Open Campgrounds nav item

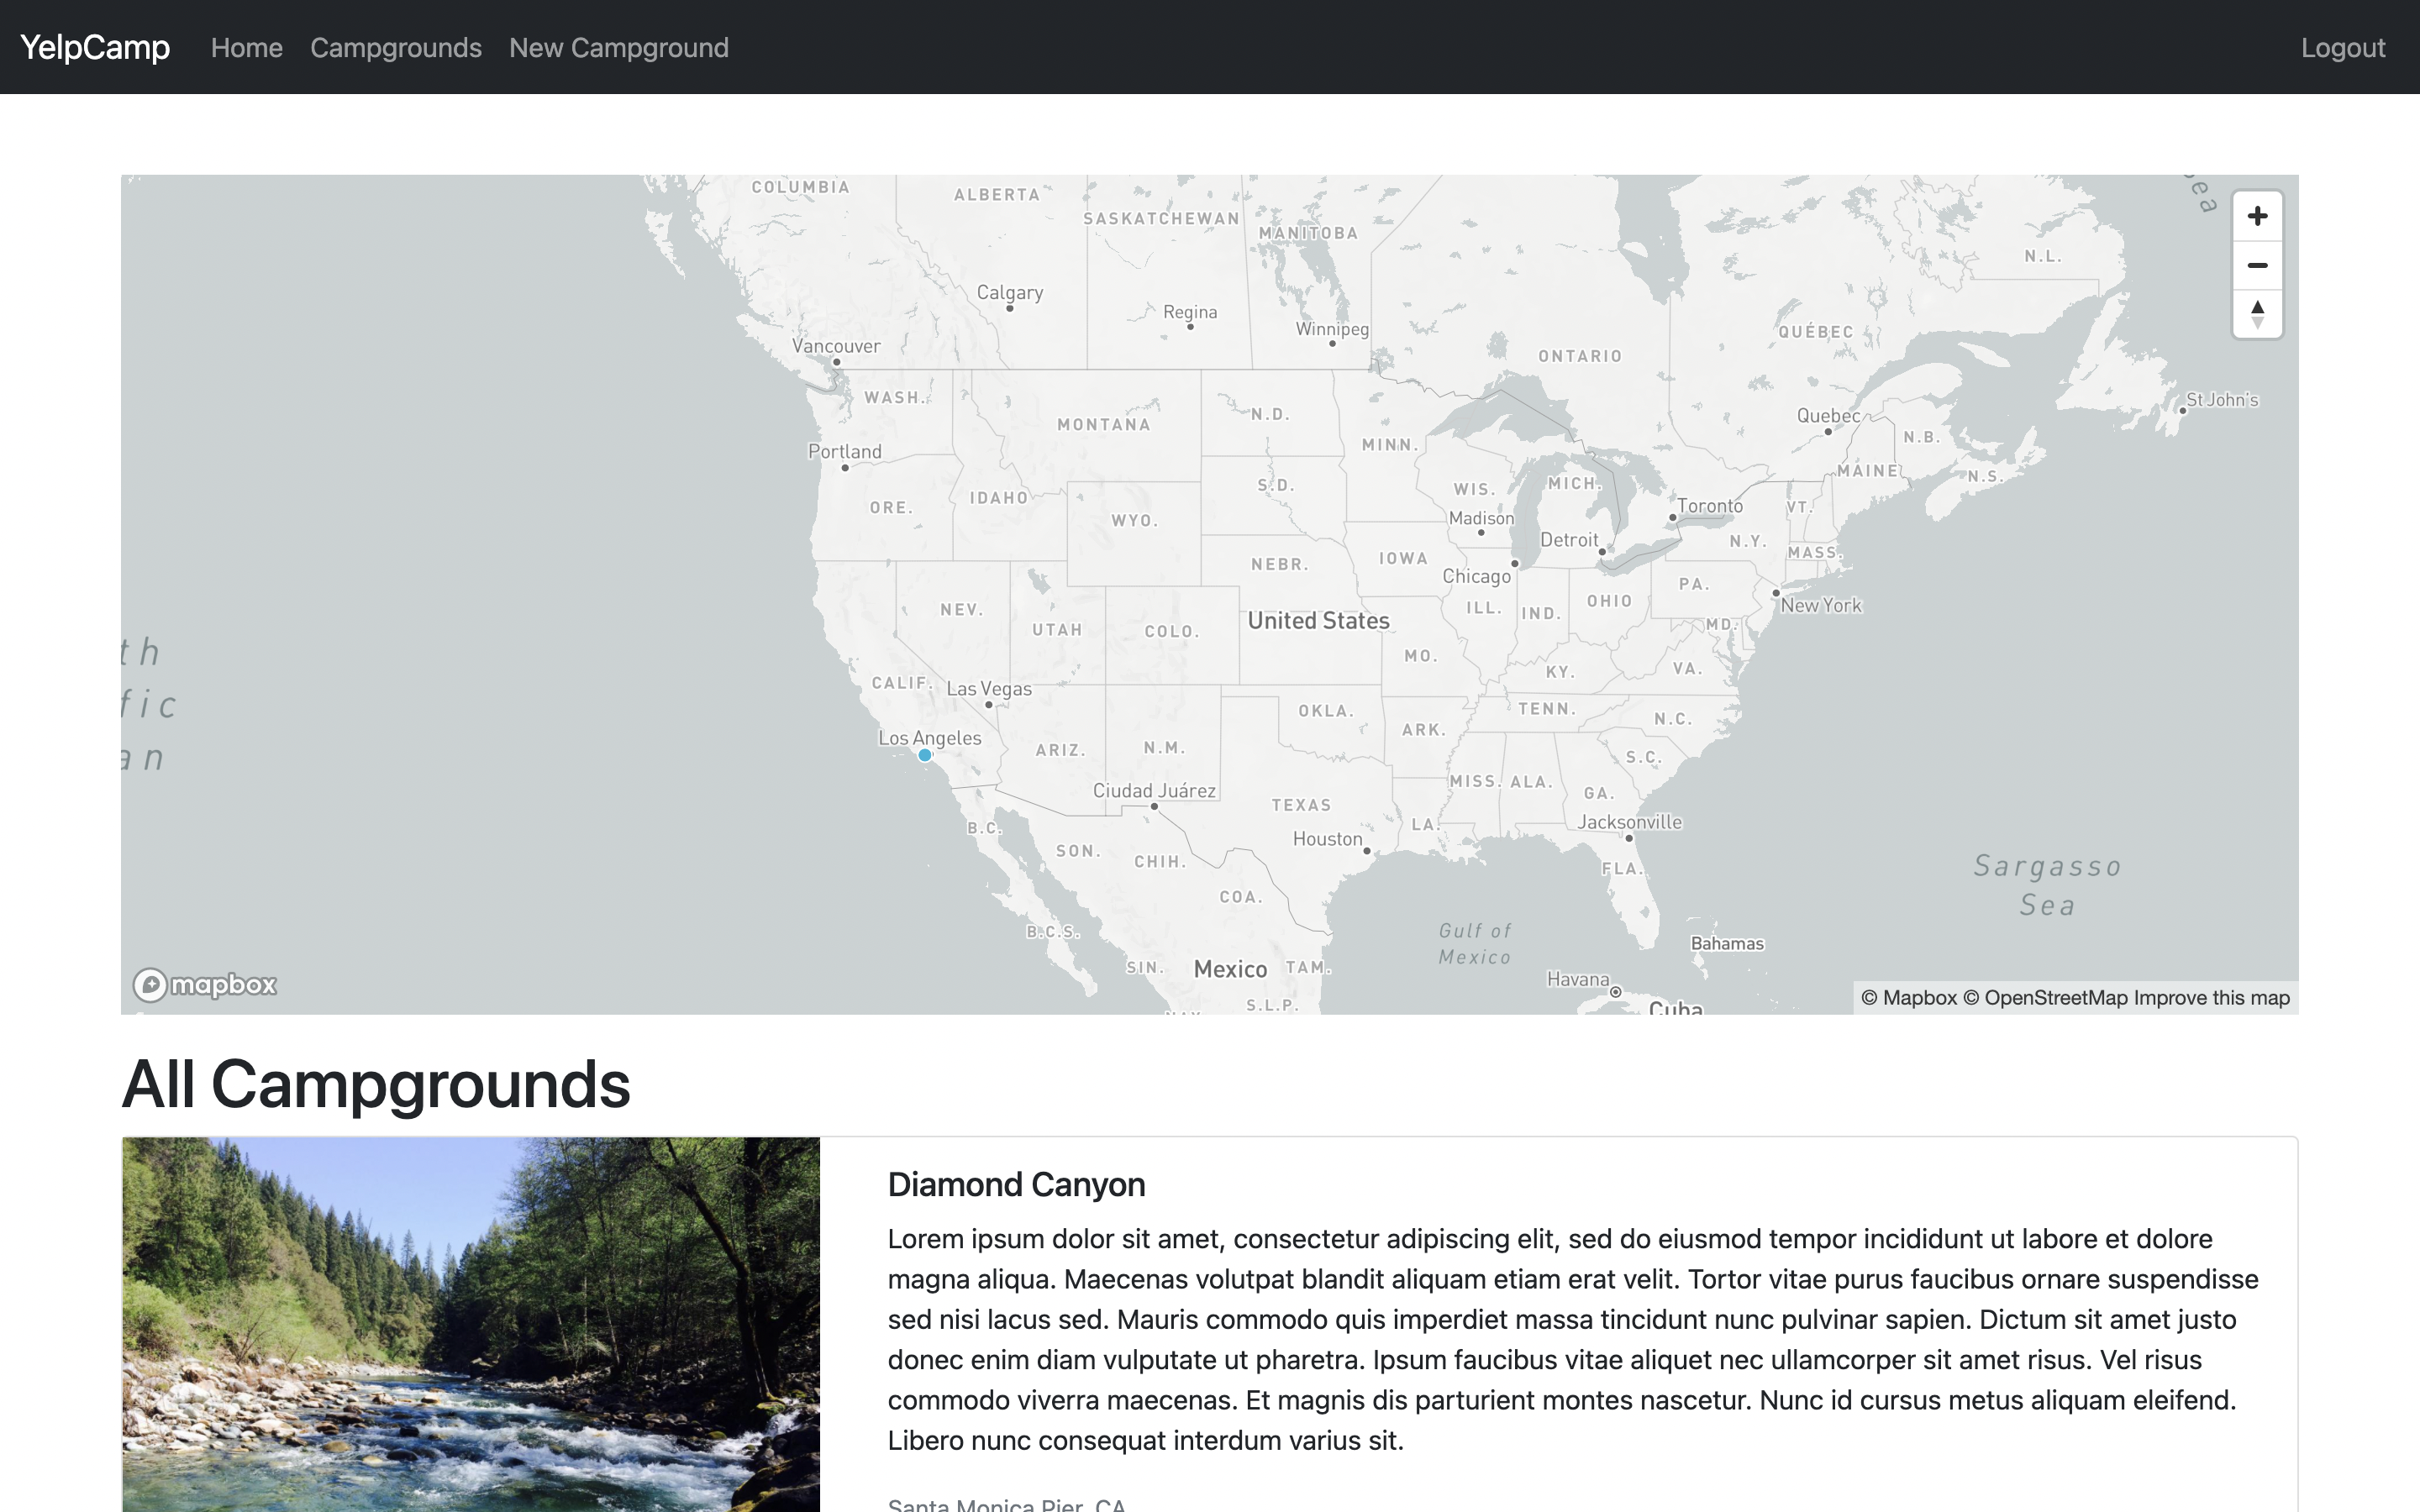(395, 48)
